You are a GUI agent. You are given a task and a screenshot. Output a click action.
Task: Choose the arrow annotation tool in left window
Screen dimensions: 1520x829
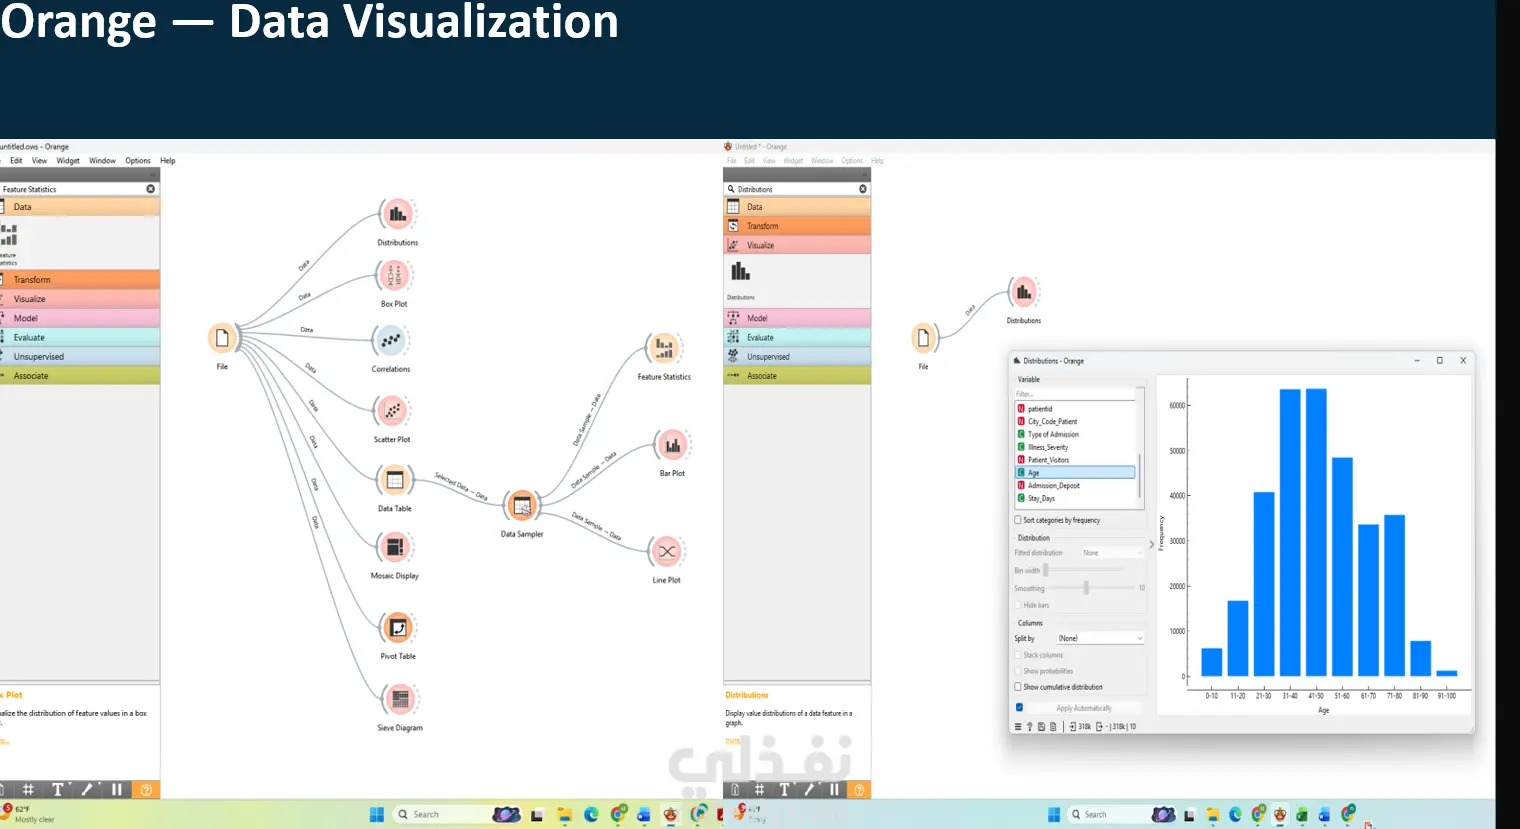click(87, 789)
